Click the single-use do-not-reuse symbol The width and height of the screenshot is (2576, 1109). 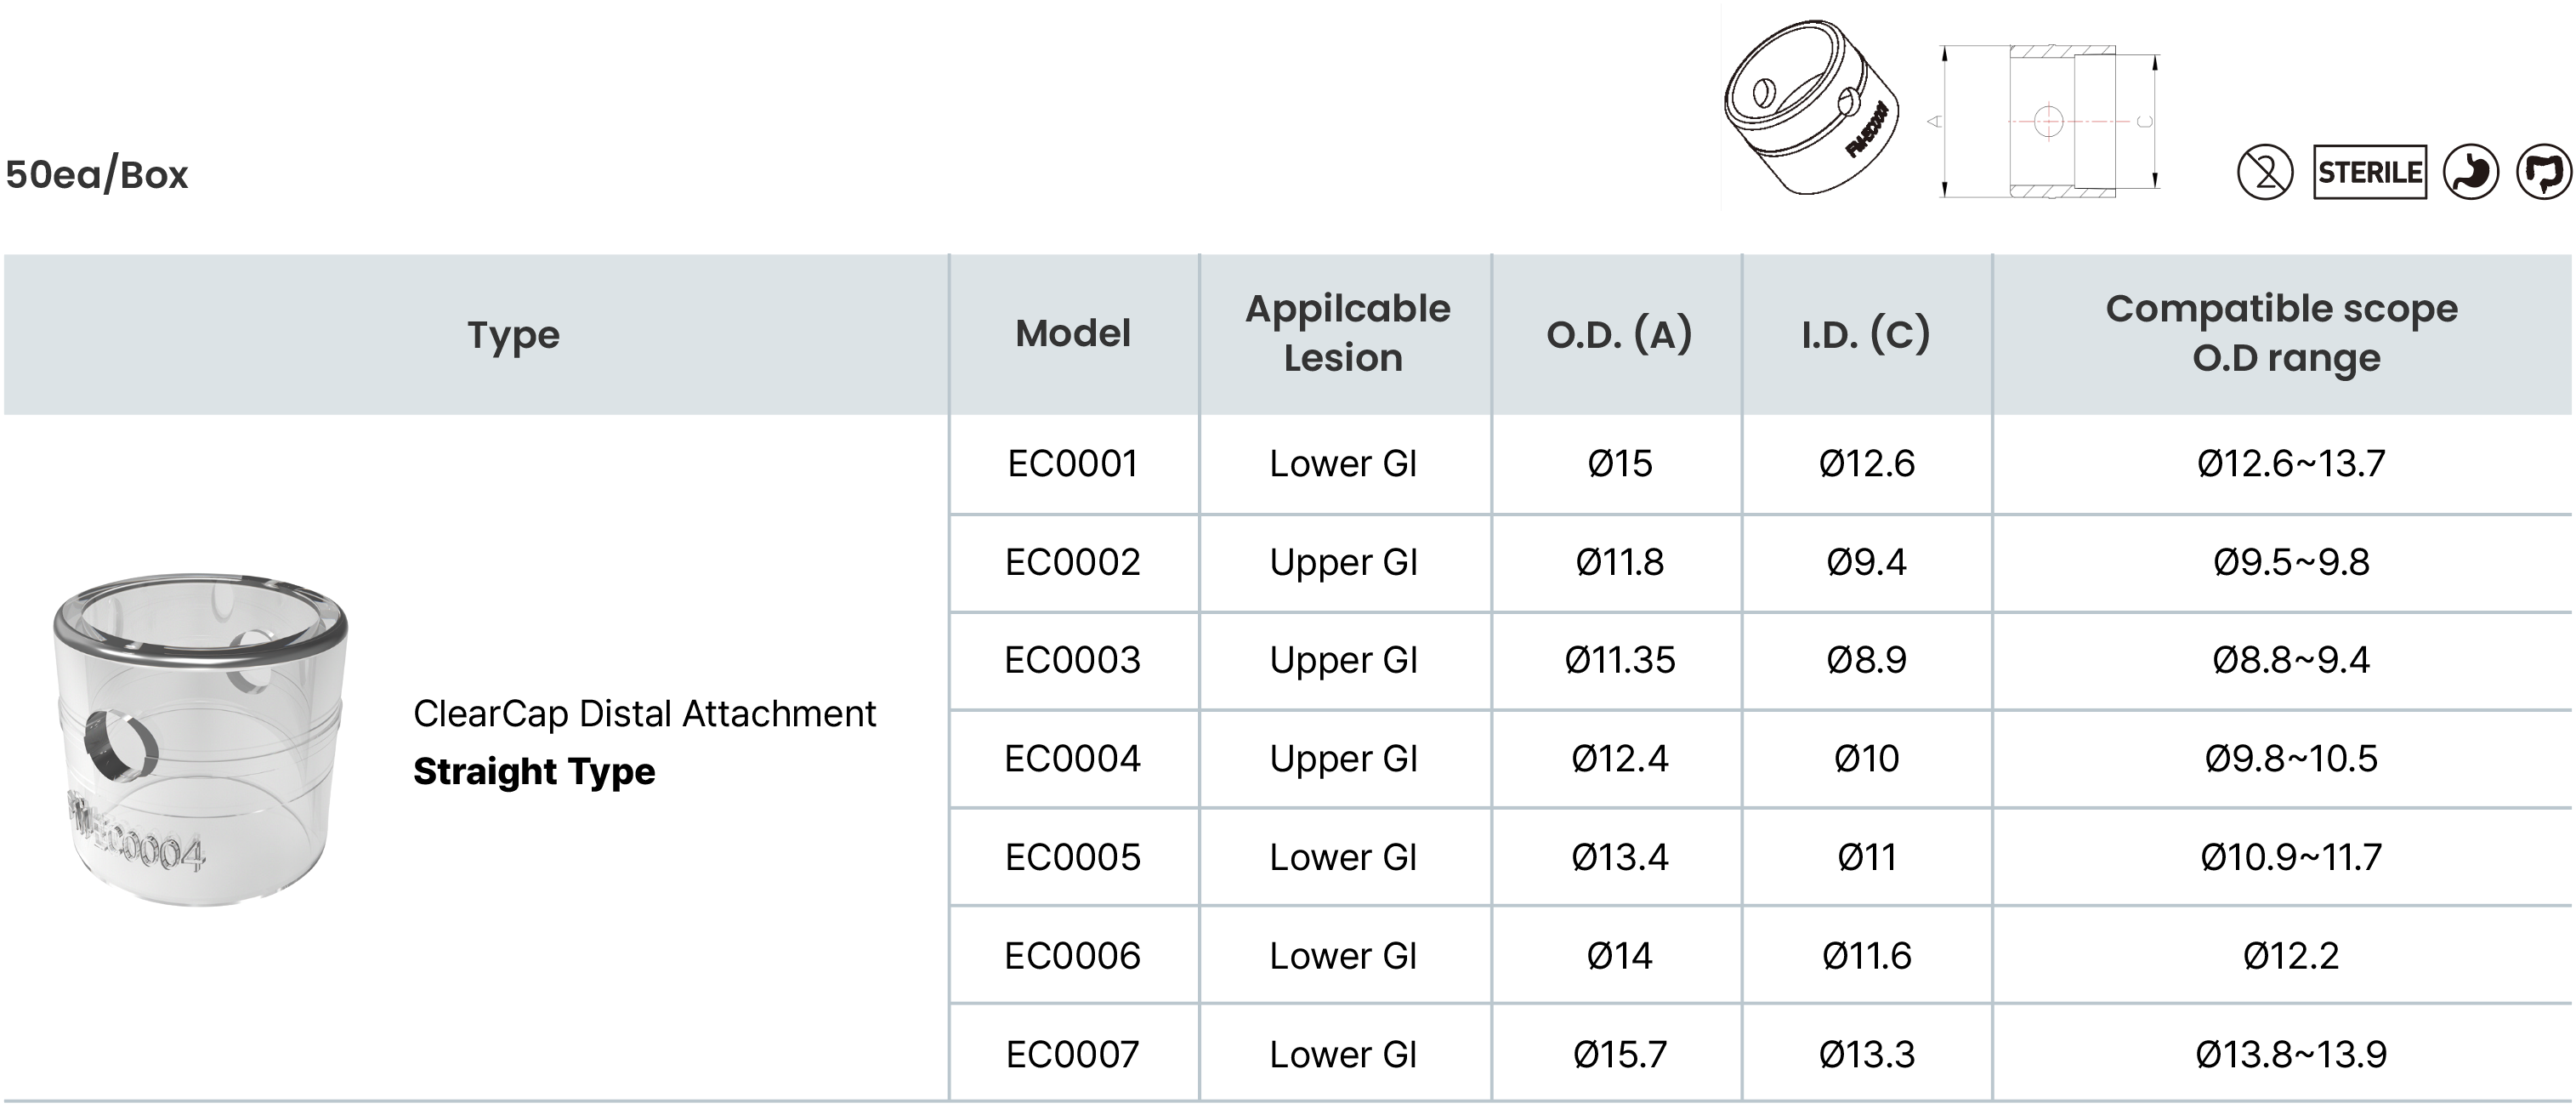coord(2264,173)
